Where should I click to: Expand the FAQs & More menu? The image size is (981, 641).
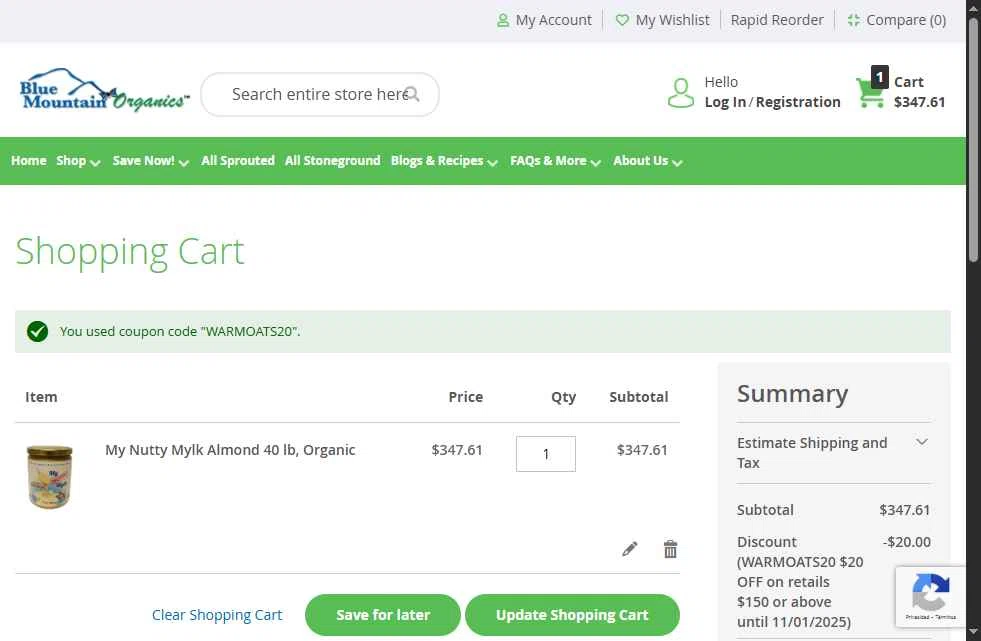[x=556, y=161]
